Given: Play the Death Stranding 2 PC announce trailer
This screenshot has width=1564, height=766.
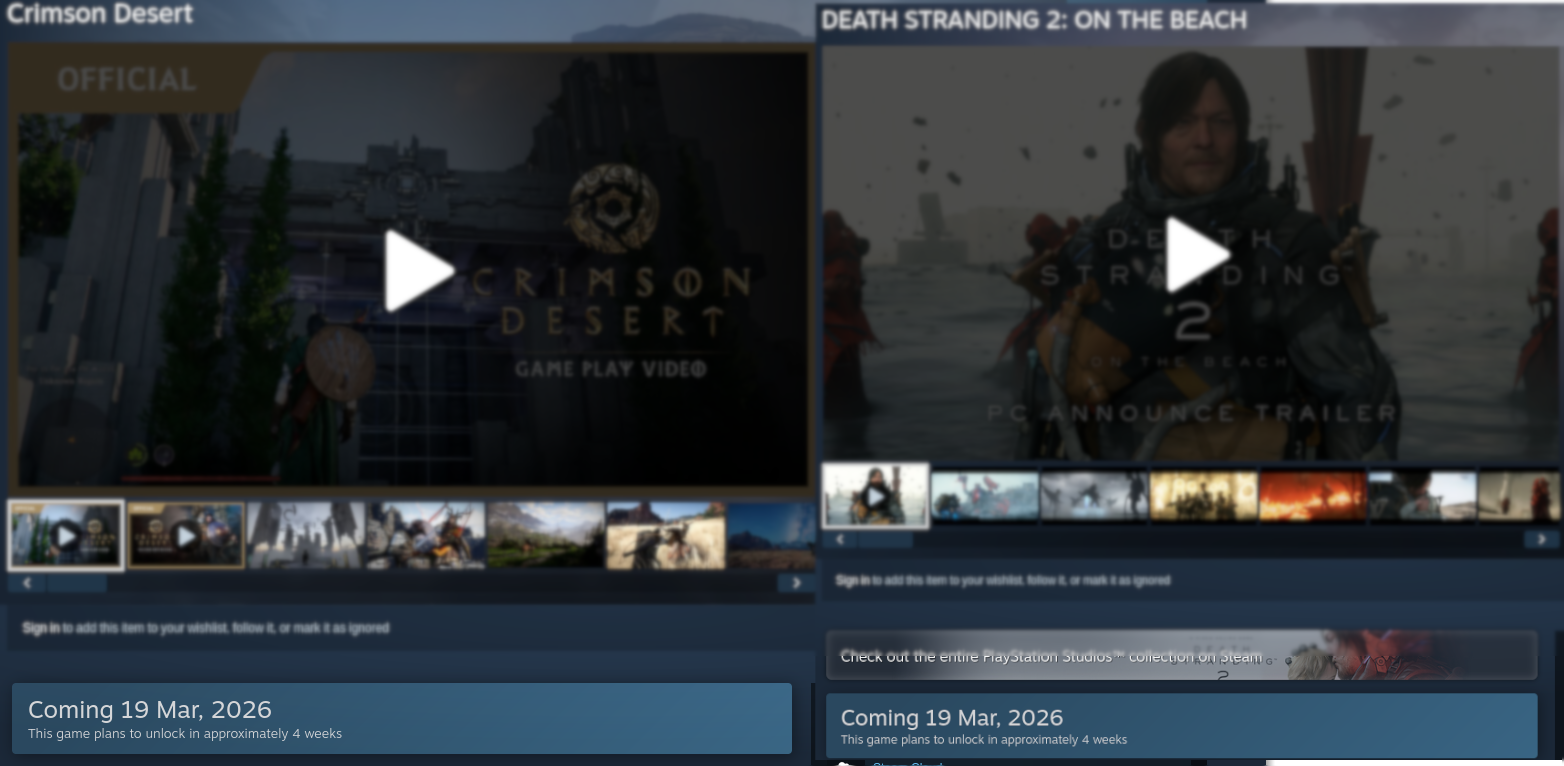Looking at the screenshot, I should [x=1199, y=254].
